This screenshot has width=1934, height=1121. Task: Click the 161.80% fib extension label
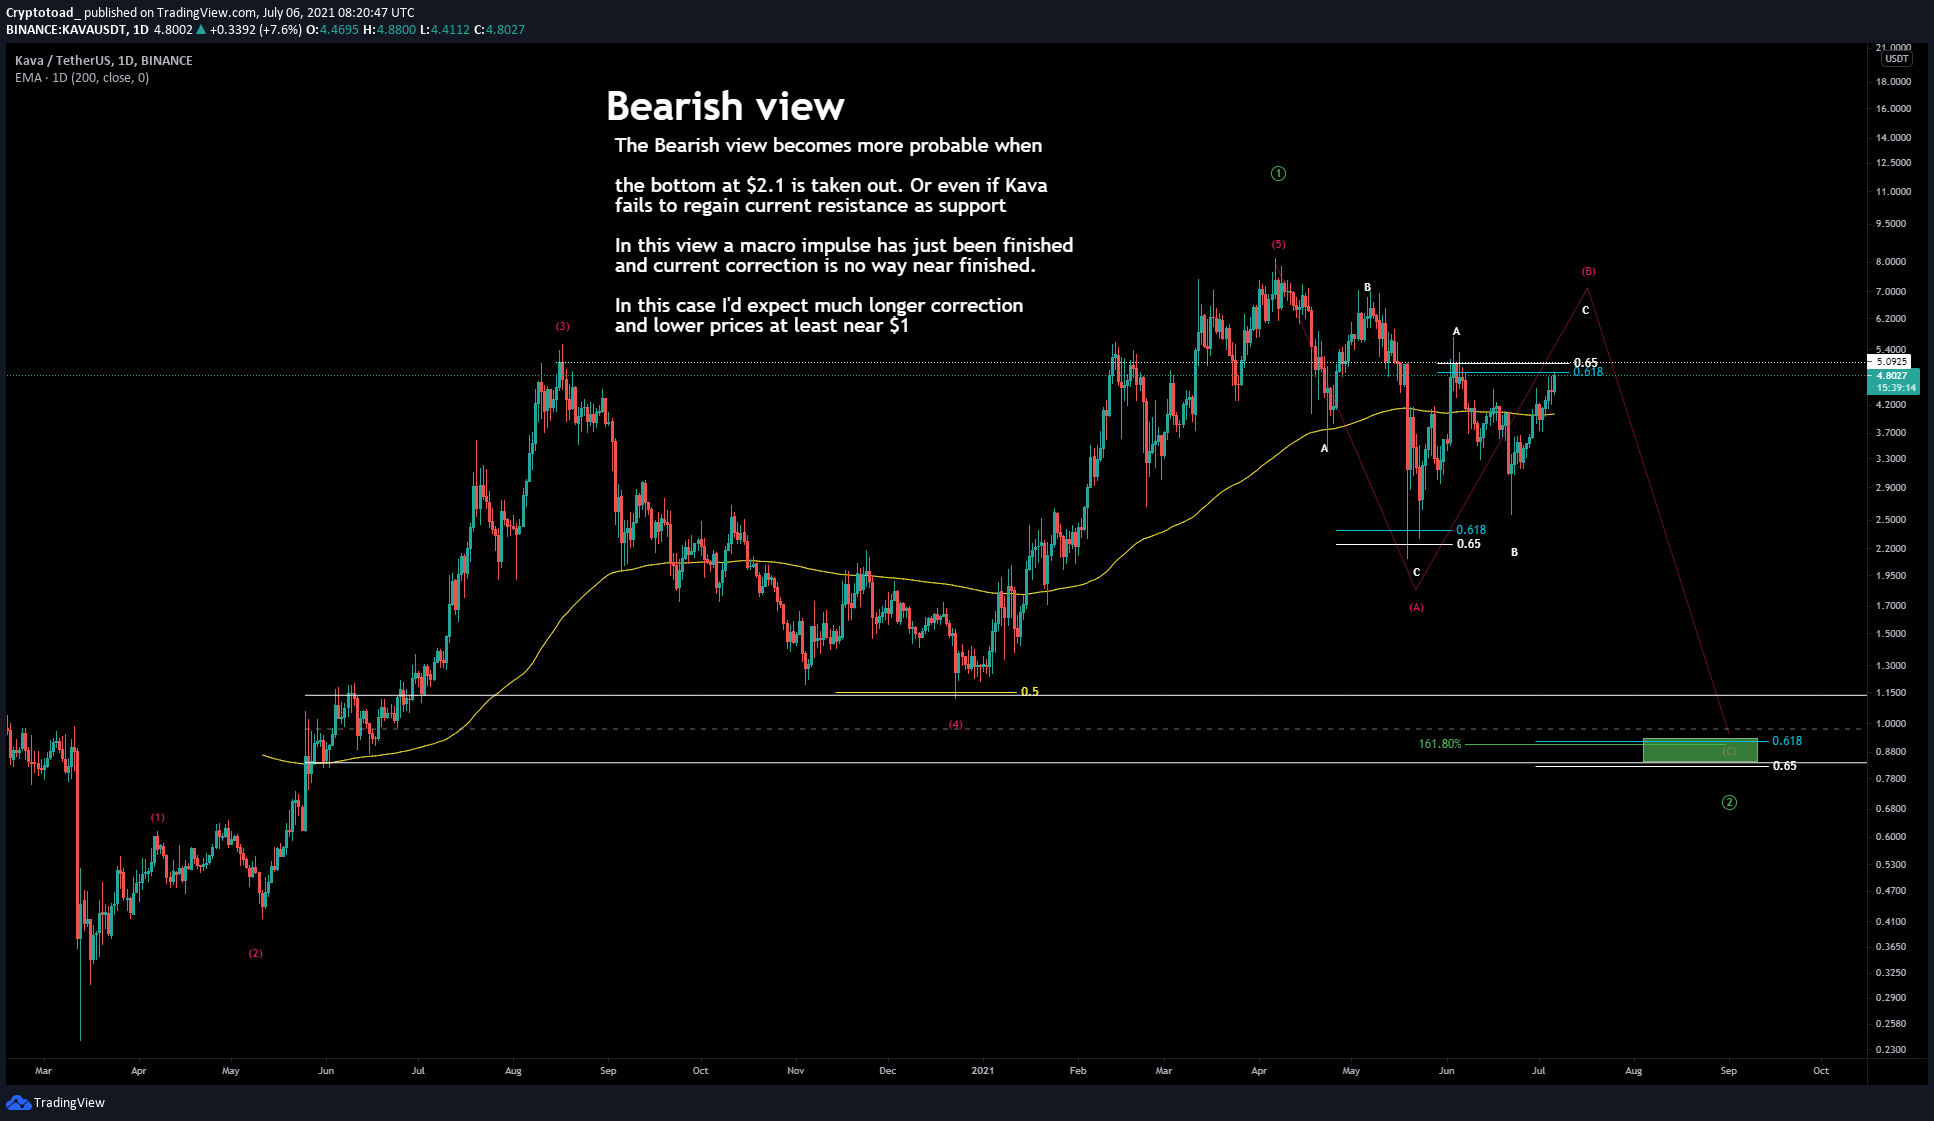point(1439,744)
